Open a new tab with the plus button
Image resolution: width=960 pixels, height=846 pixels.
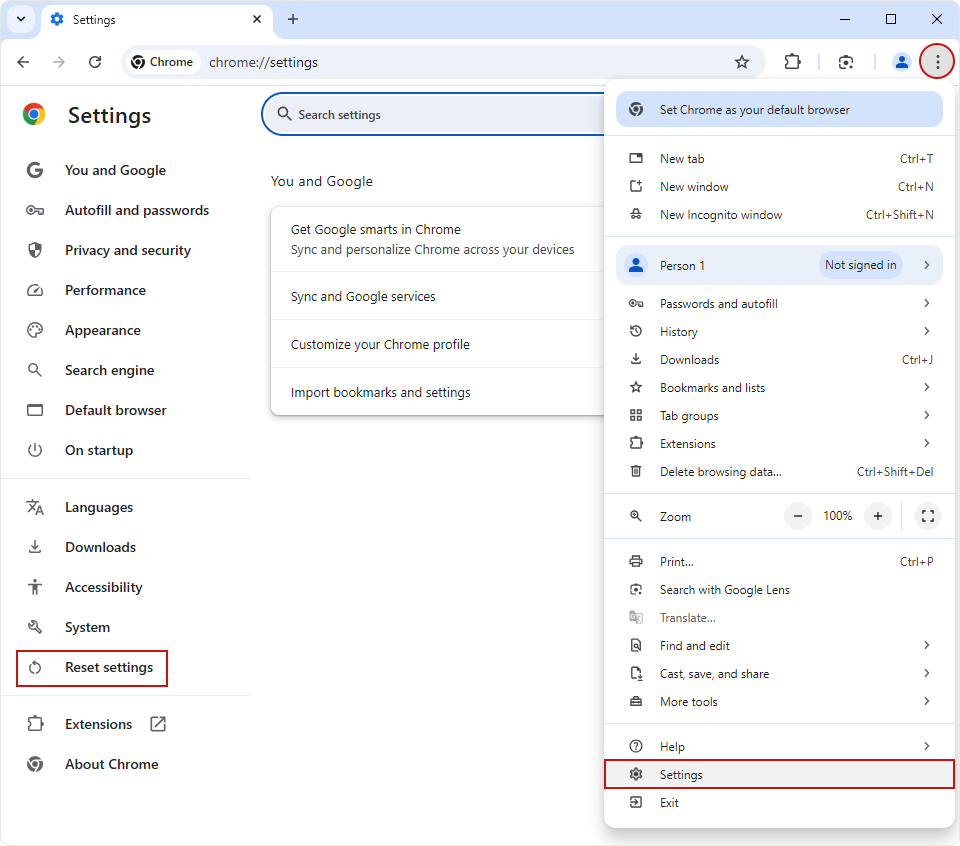coord(293,20)
